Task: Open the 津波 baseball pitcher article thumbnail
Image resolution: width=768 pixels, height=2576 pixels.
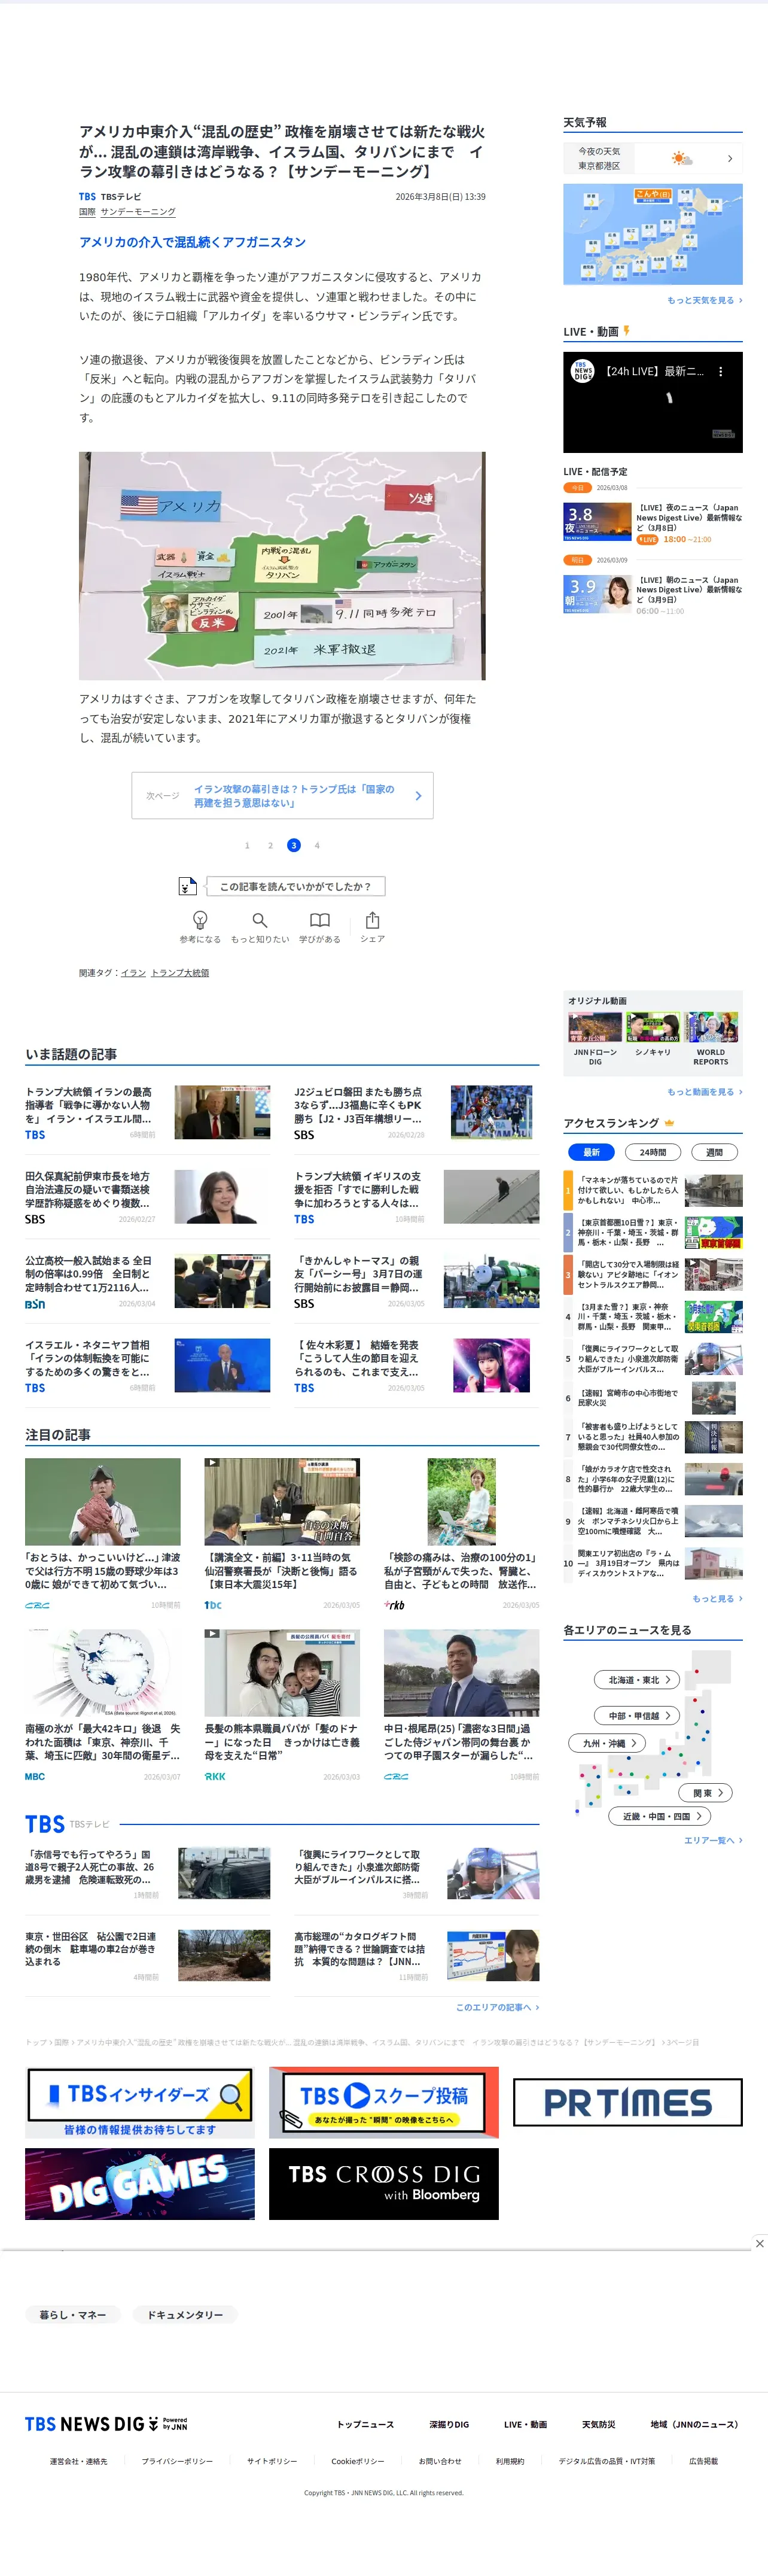Action: pyautogui.click(x=103, y=1501)
